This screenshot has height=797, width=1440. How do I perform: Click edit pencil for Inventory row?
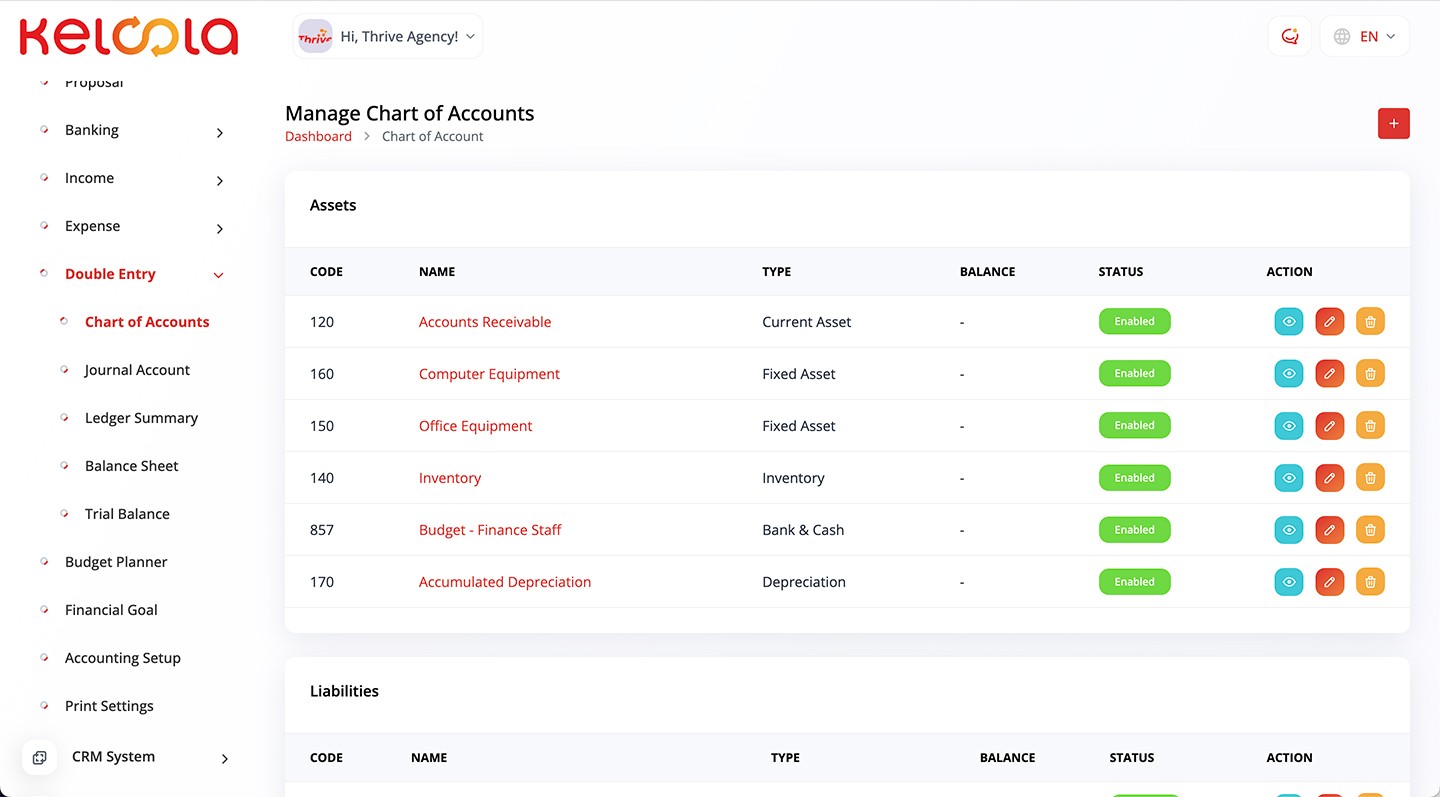tap(1329, 478)
